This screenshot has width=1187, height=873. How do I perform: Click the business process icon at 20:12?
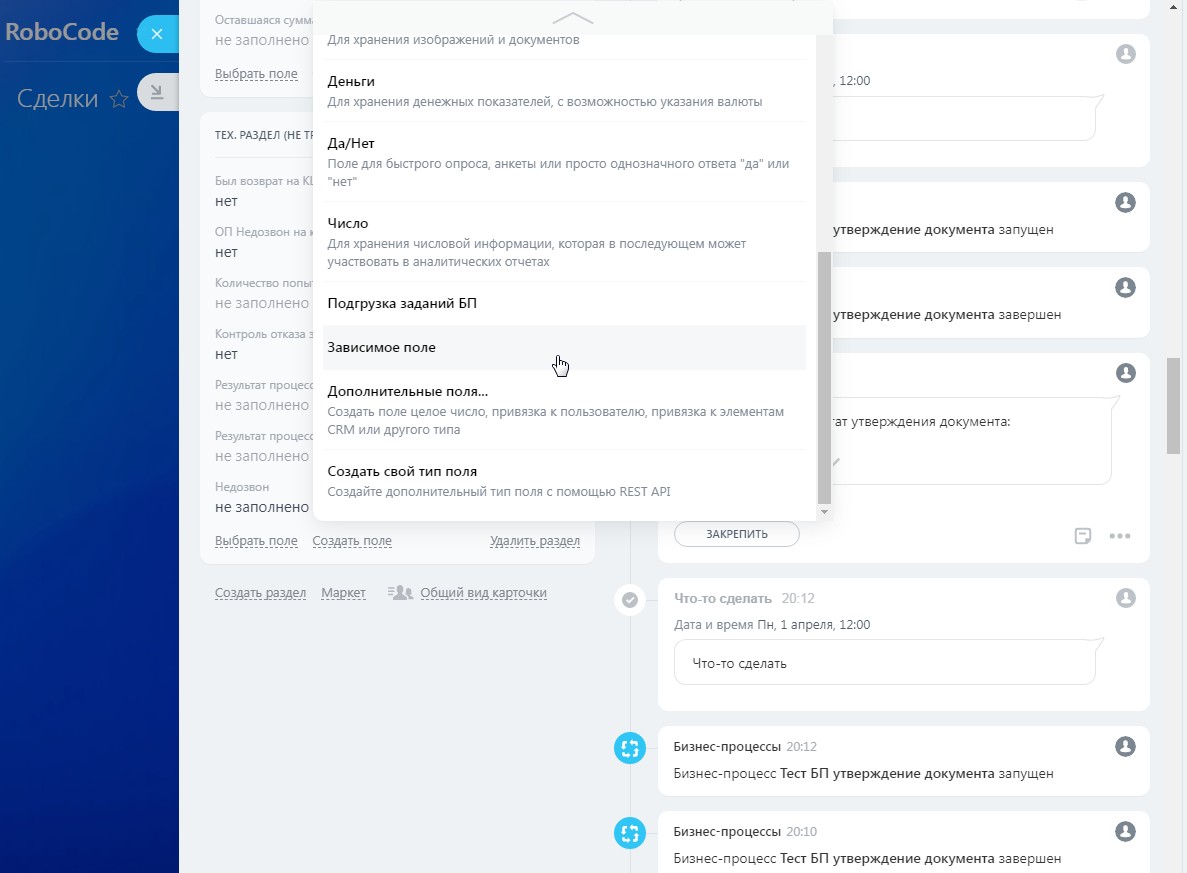coord(630,748)
